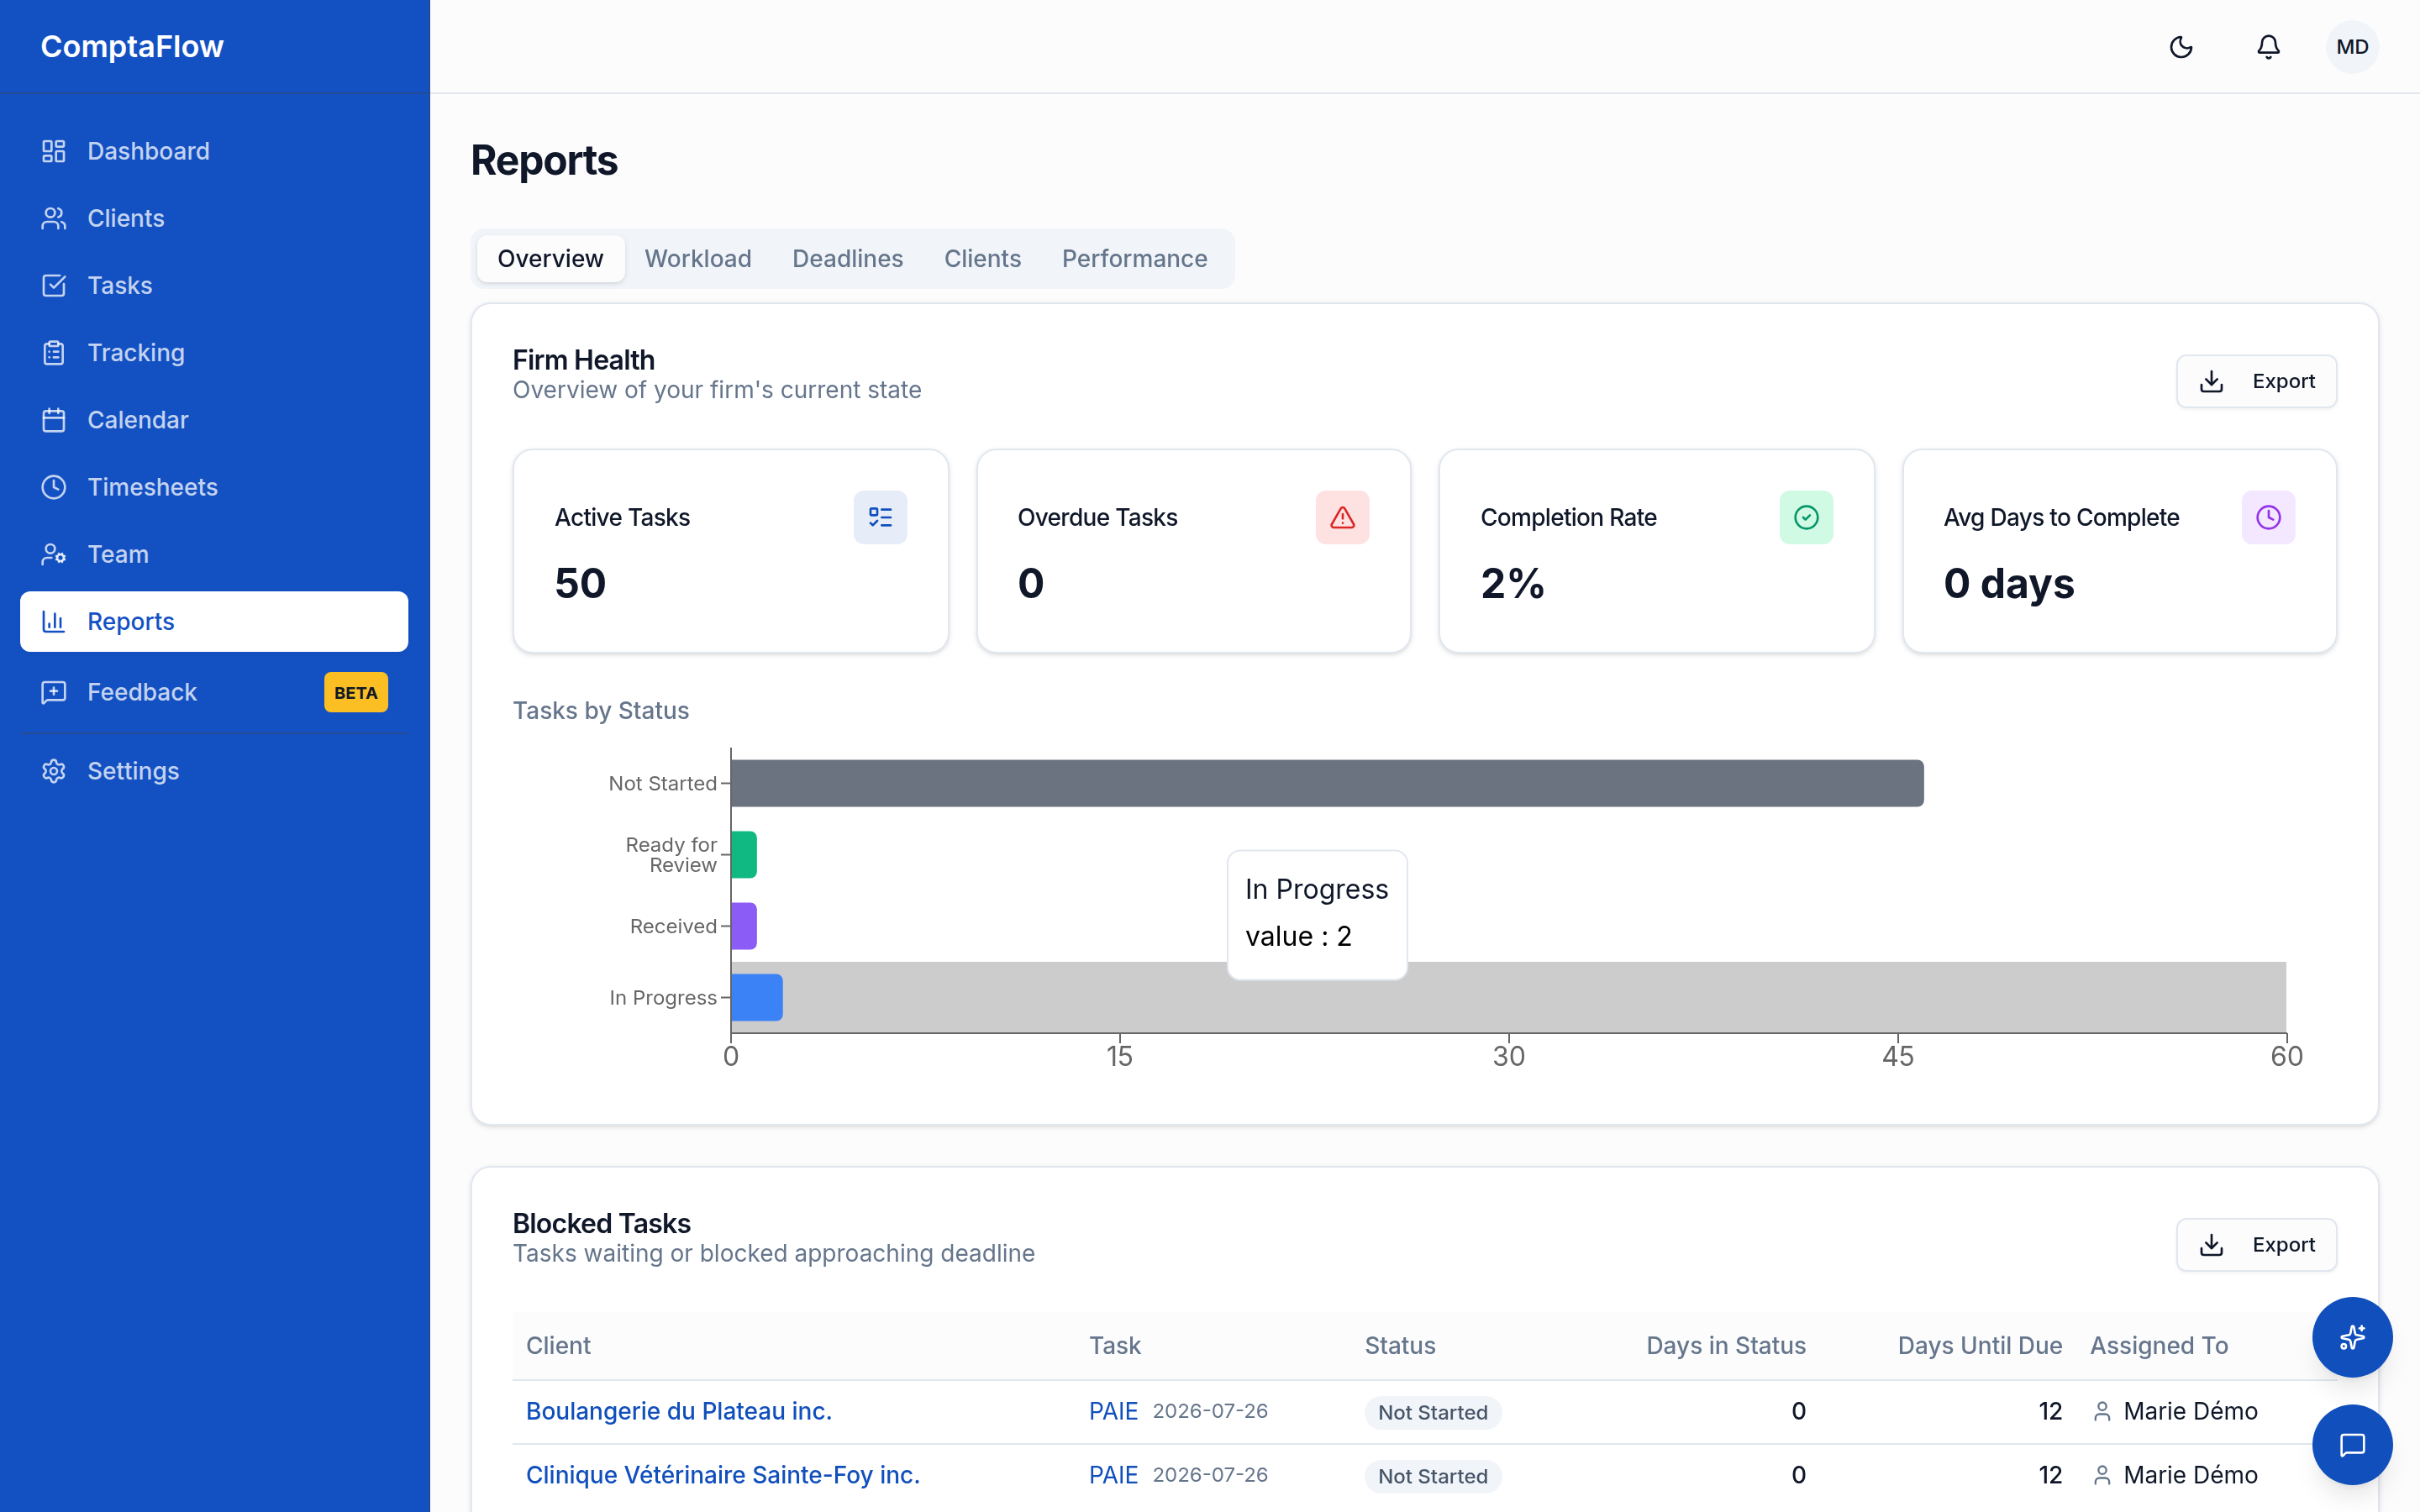The width and height of the screenshot is (2420, 1512).
Task: Click the Completion Rate card showing 2%
Action: (1657, 551)
